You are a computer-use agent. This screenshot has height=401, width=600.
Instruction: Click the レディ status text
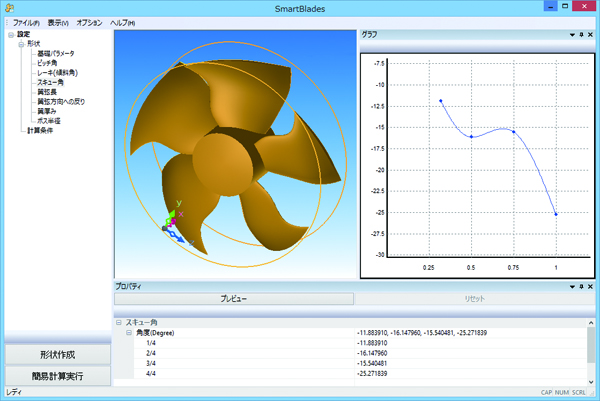(x=14, y=393)
